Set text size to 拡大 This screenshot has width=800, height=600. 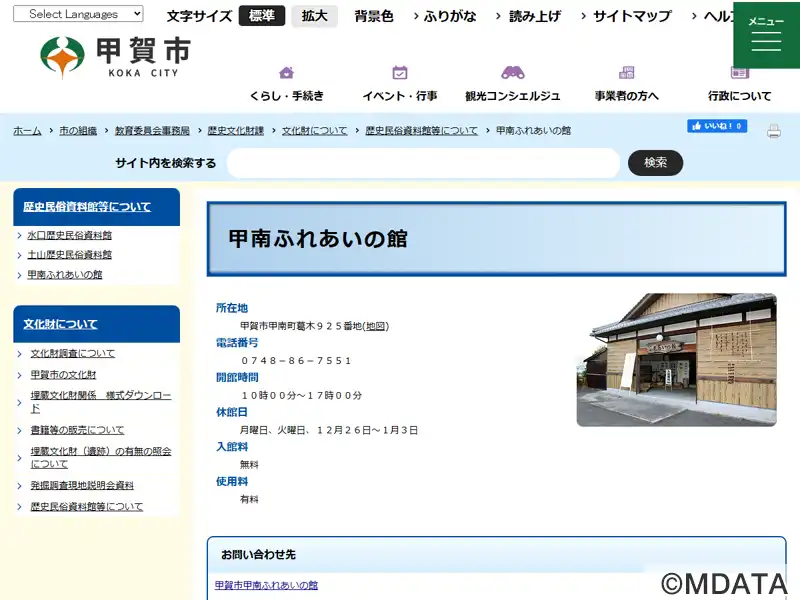[314, 16]
